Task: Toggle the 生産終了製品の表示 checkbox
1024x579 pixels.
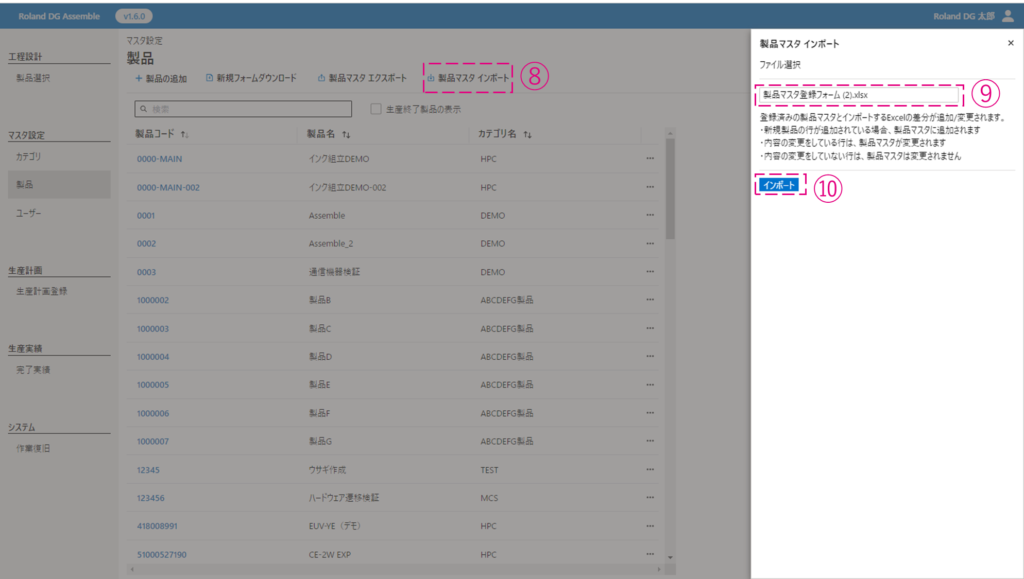Action: pyautogui.click(x=376, y=109)
